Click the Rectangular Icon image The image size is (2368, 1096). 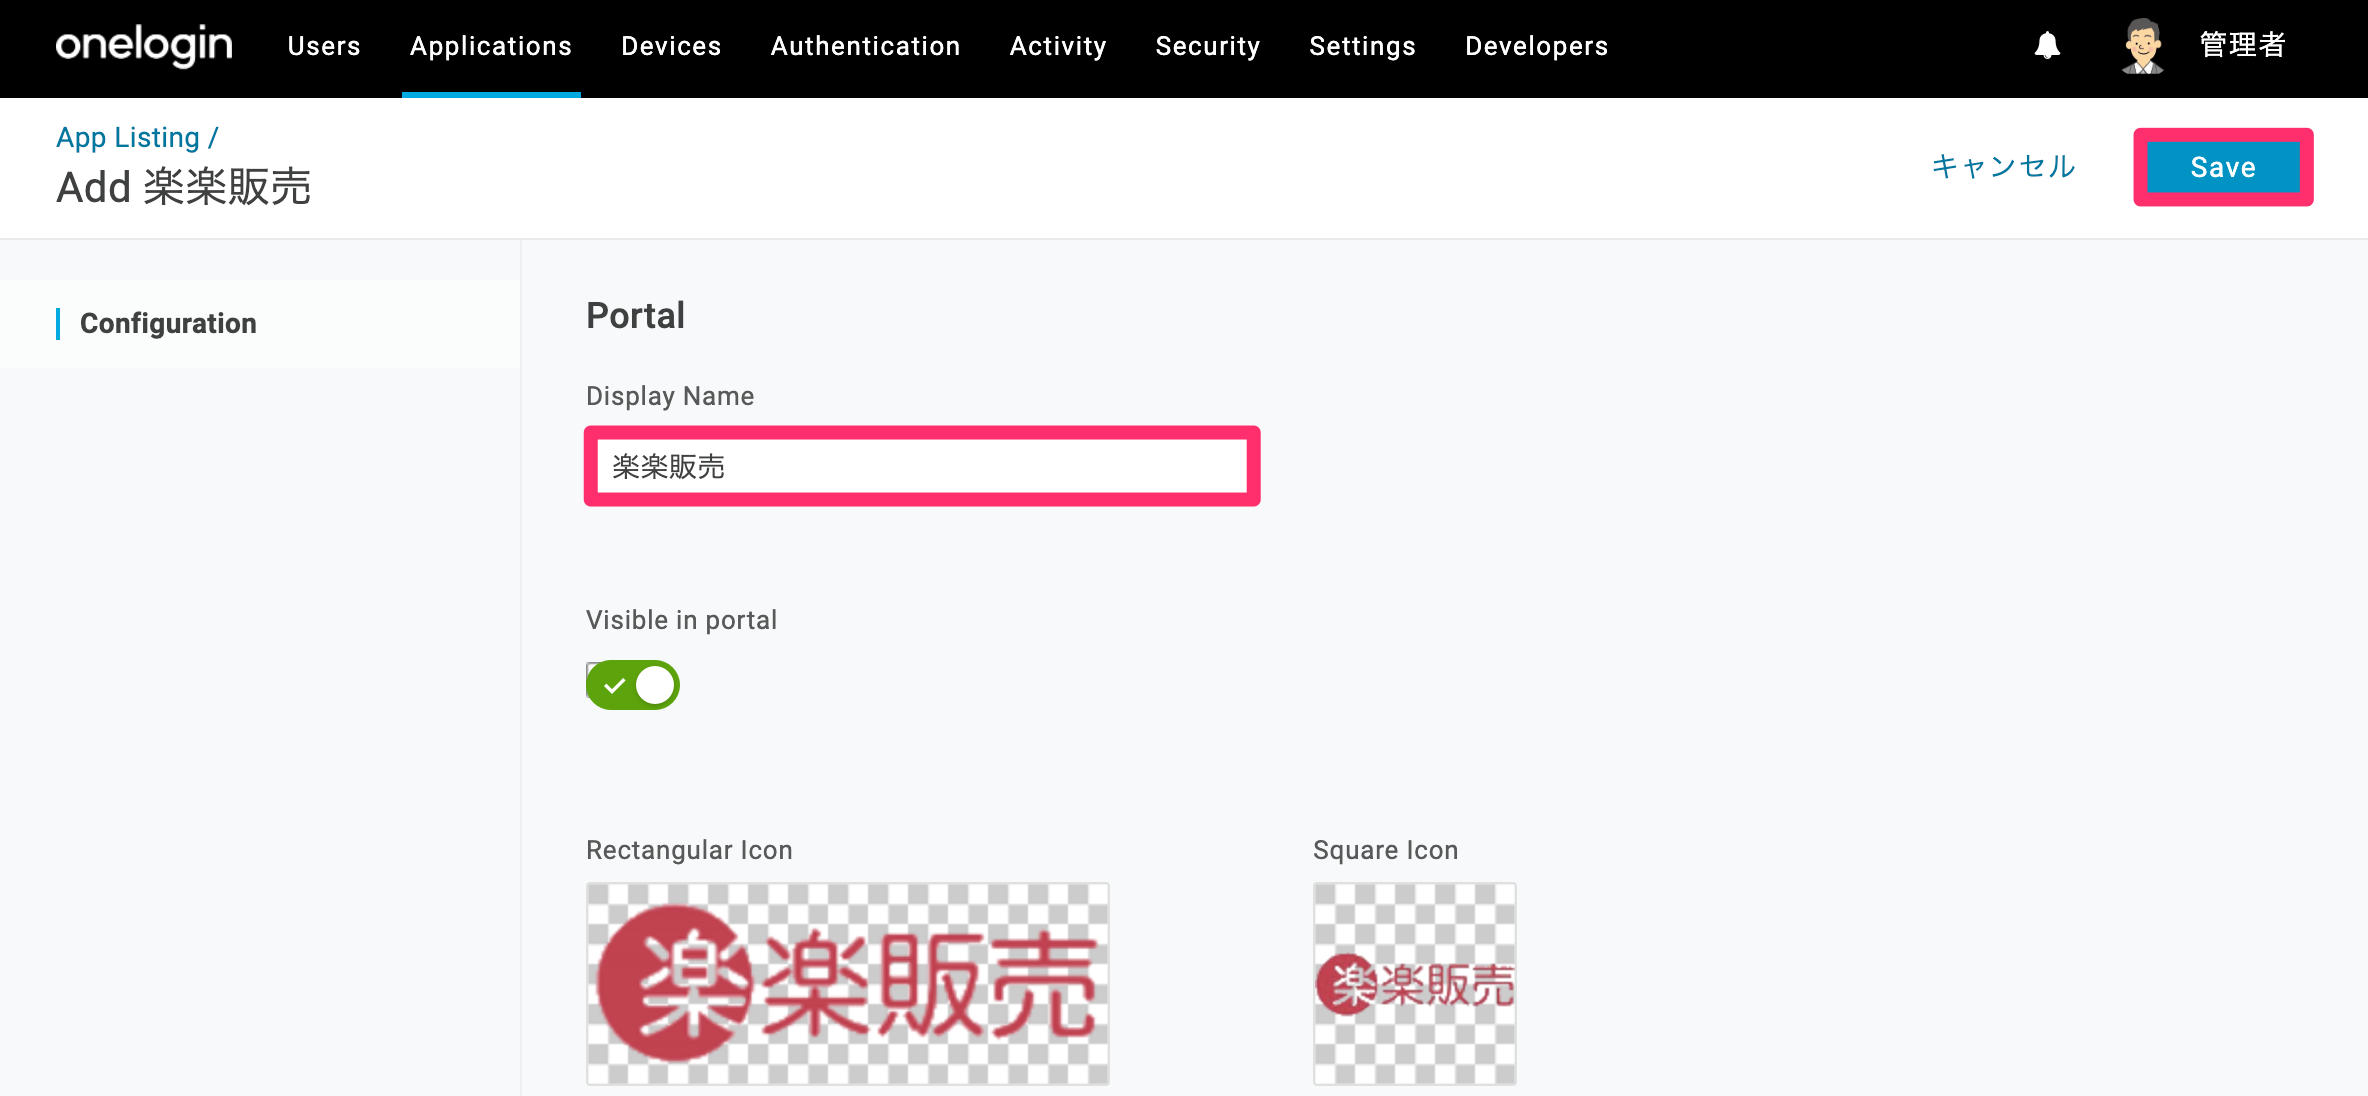pyautogui.click(x=847, y=984)
